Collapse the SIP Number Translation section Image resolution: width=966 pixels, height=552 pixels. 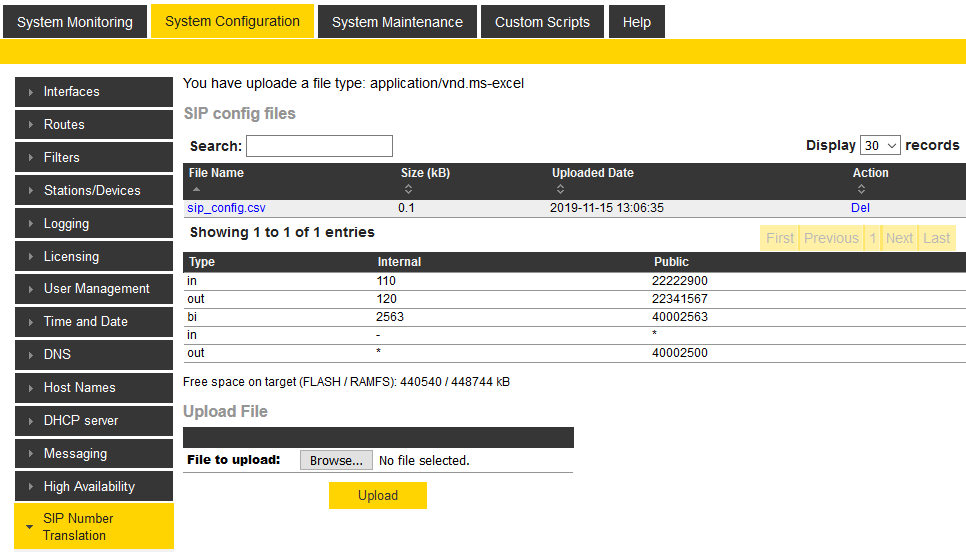[94, 527]
